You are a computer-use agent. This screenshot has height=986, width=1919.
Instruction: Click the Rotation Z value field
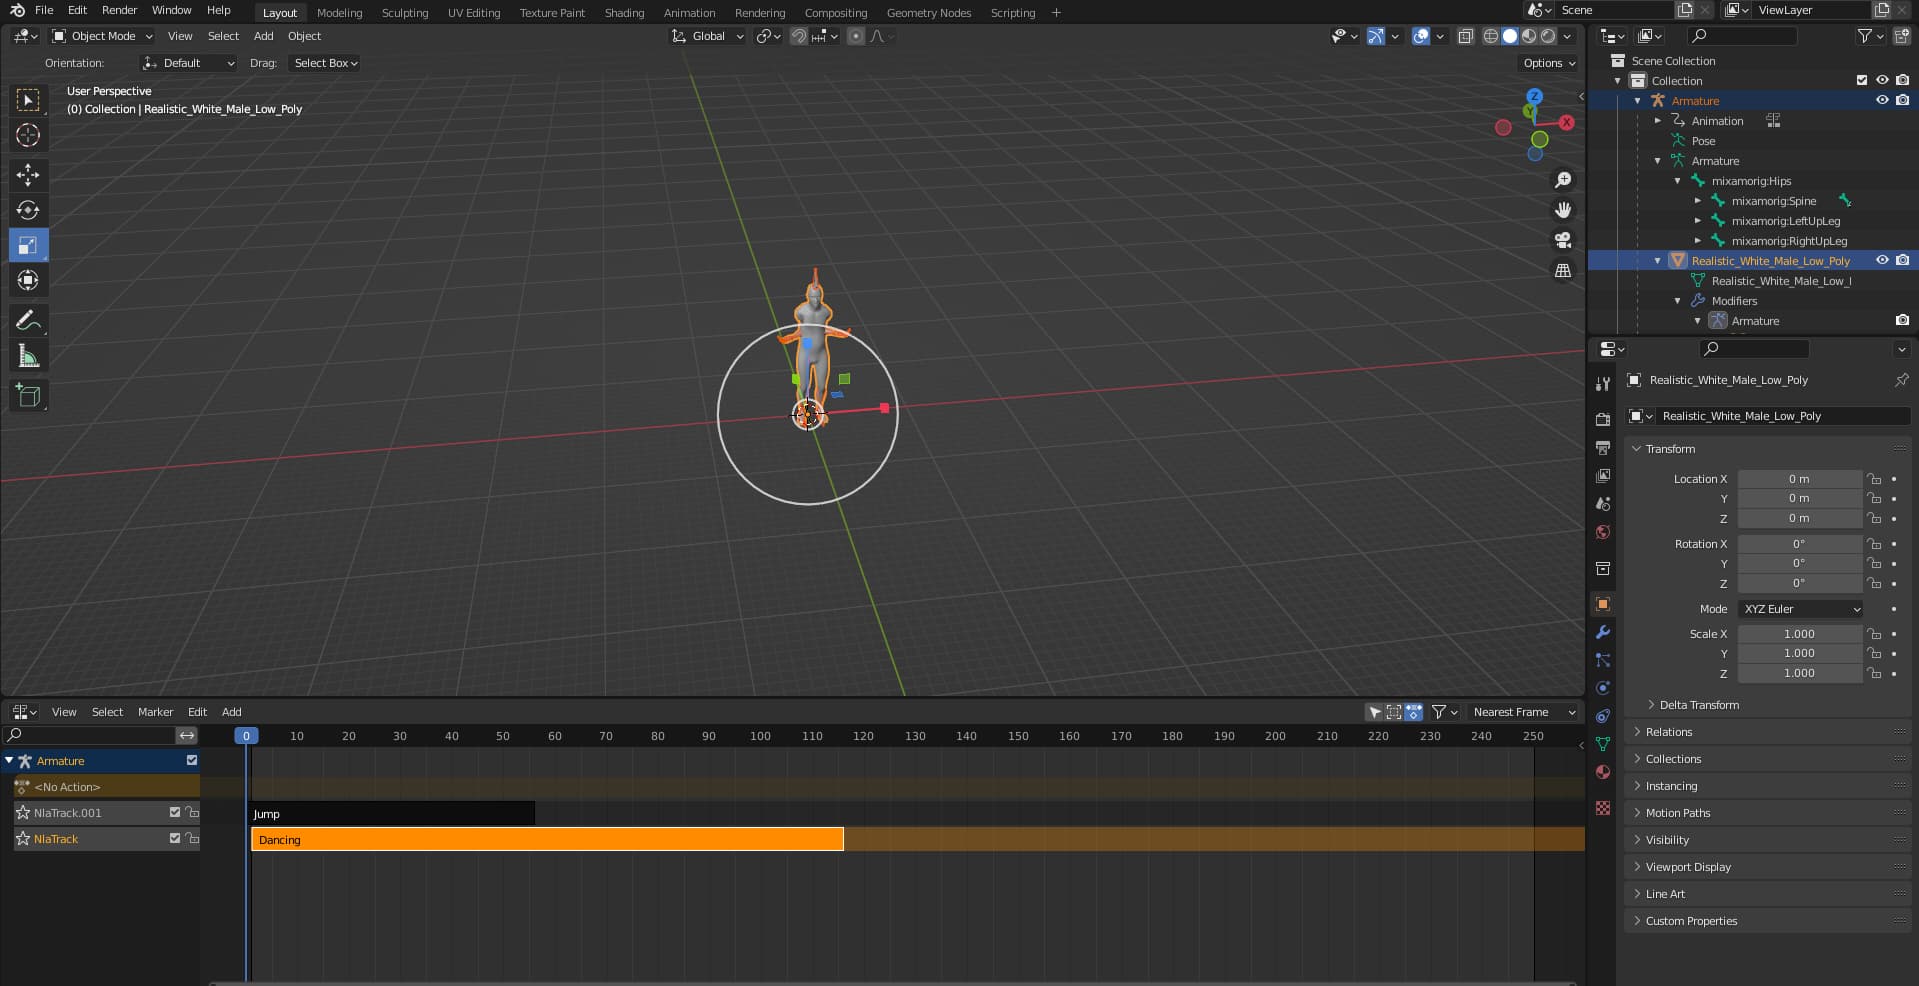coord(1799,583)
